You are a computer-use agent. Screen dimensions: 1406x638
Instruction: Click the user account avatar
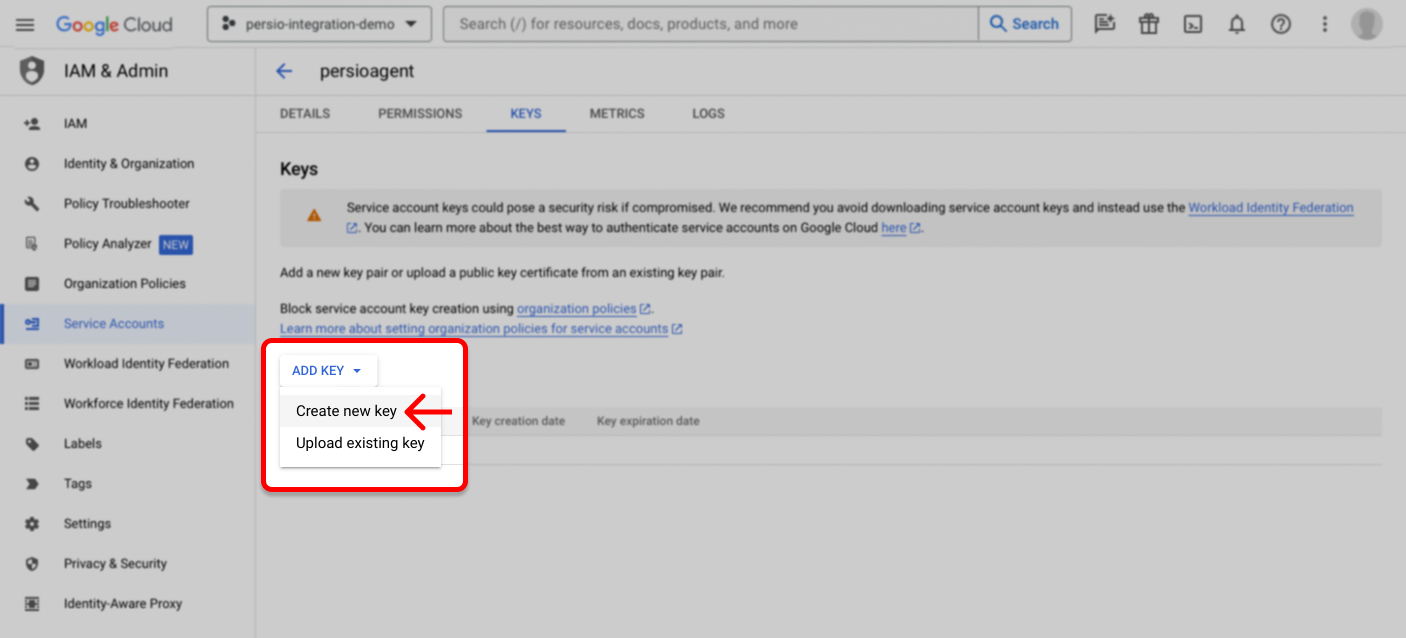1366,24
